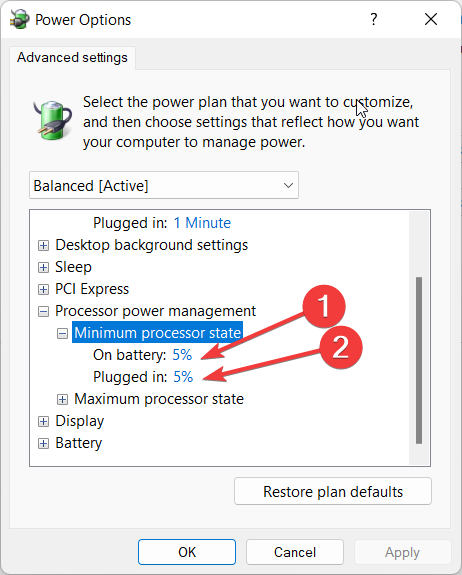Collapse Minimum processor state node
The image size is (462, 575).
(62, 333)
